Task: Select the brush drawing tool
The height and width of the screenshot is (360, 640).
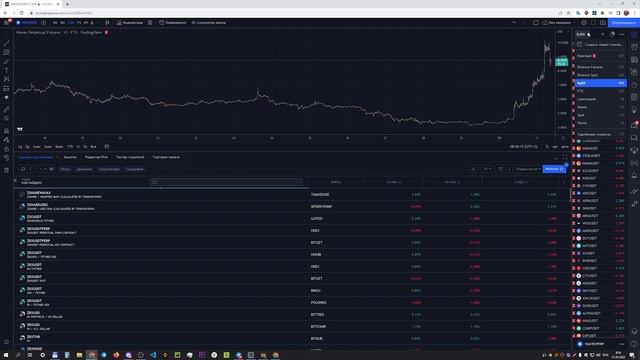Action: click(6, 61)
